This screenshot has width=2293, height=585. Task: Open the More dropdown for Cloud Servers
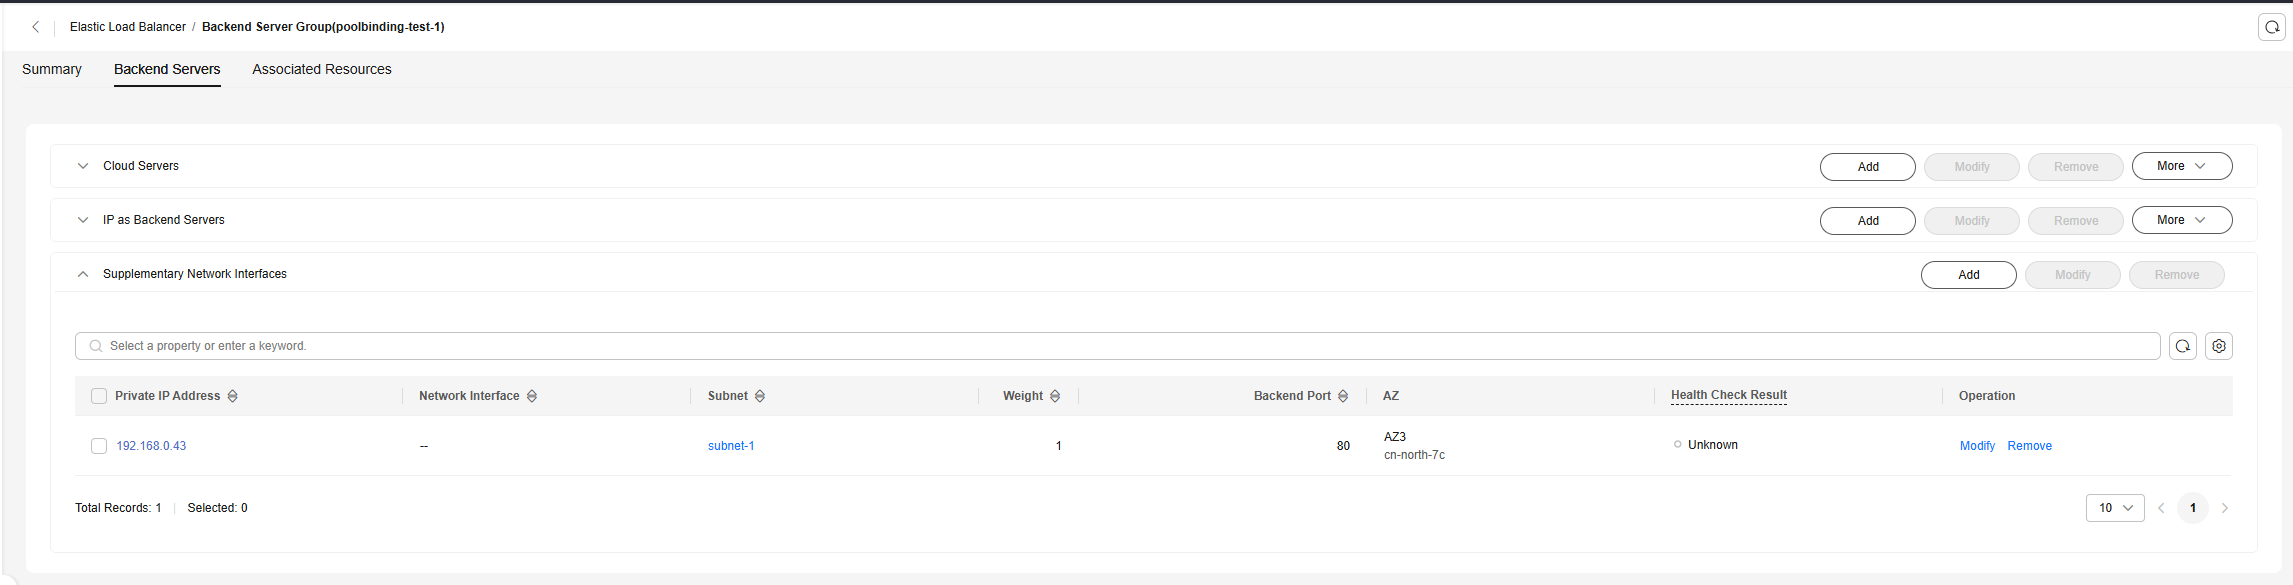click(x=2182, y=166)
